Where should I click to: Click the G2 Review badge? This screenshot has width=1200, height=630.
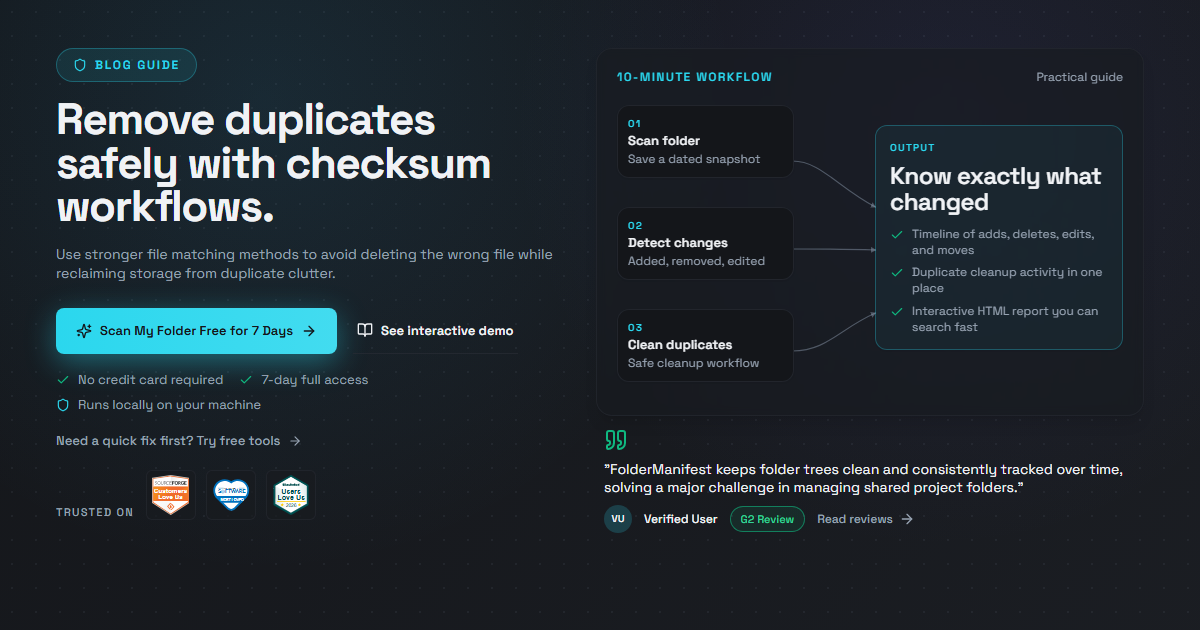767,519
